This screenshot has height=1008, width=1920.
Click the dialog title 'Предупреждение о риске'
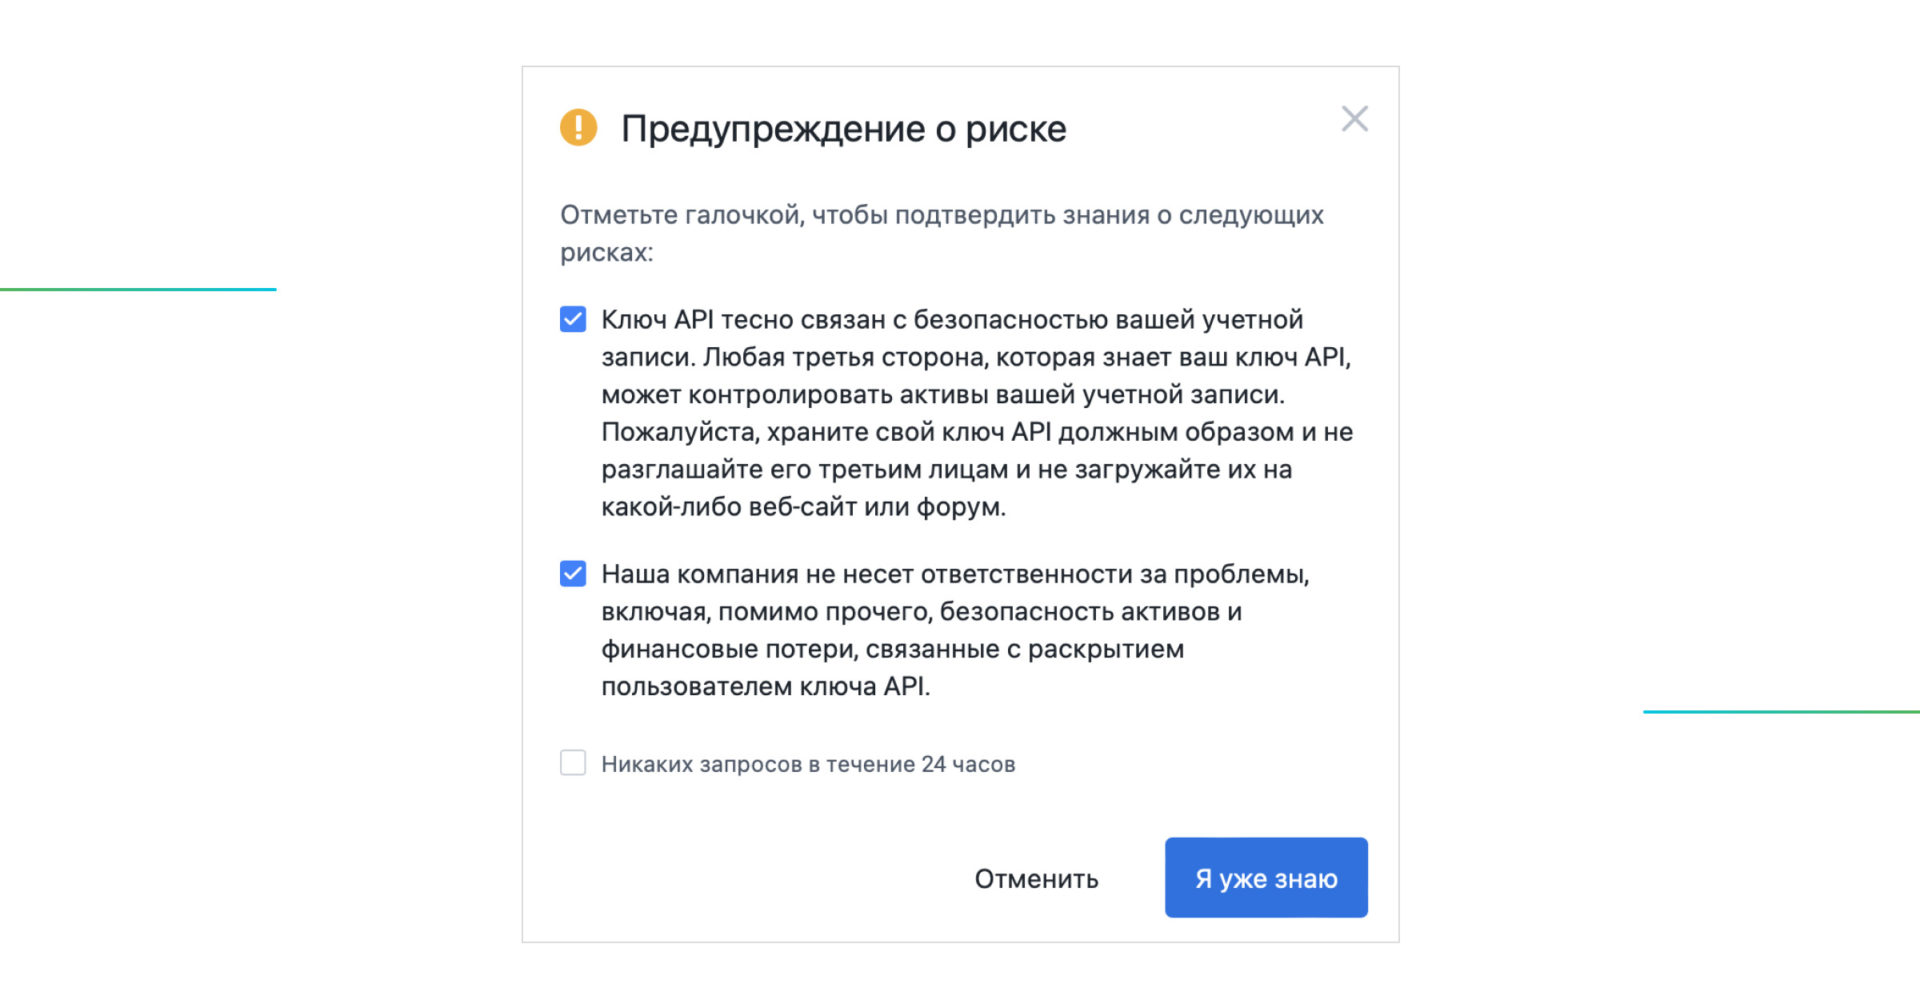point(845,128)
